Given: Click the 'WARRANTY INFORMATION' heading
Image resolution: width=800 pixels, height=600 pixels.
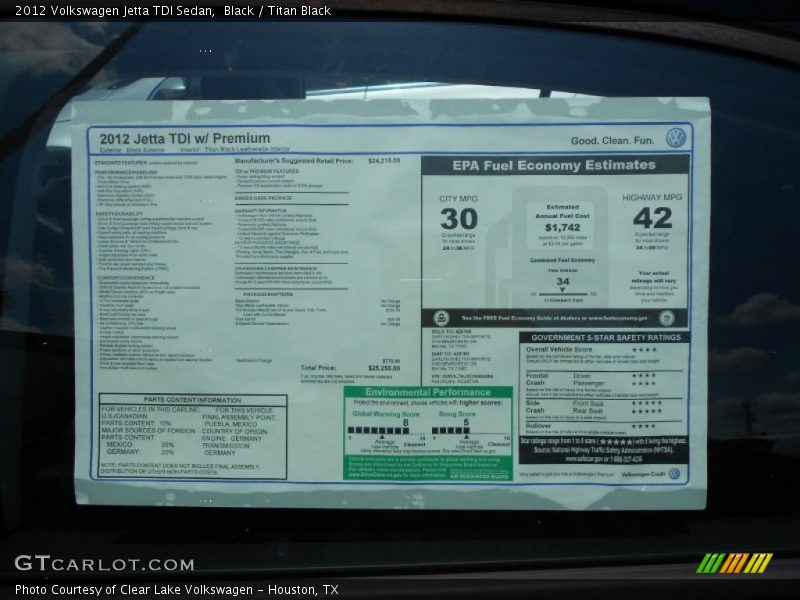Looking at the screenshot, I should click(261, 210).
